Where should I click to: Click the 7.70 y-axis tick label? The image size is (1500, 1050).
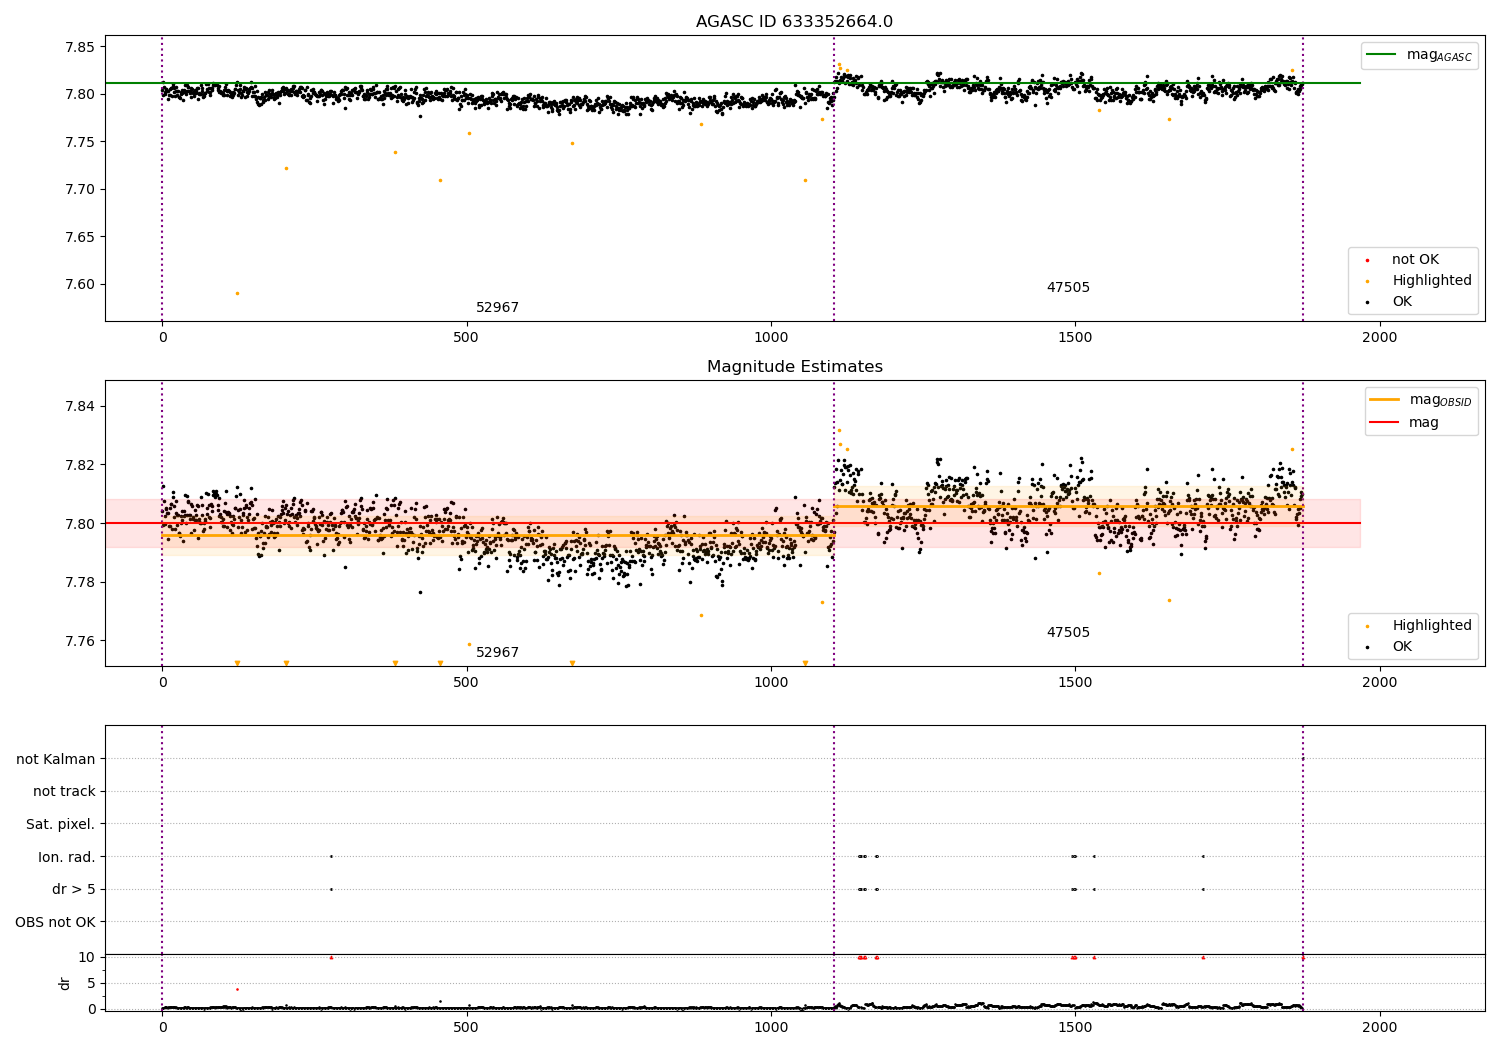[x=79, y=189]
